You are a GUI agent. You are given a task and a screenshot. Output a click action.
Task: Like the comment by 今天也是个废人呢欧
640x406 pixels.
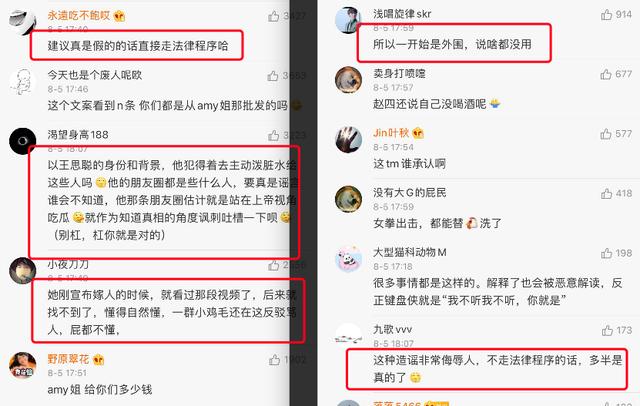[x=273, y=75]
